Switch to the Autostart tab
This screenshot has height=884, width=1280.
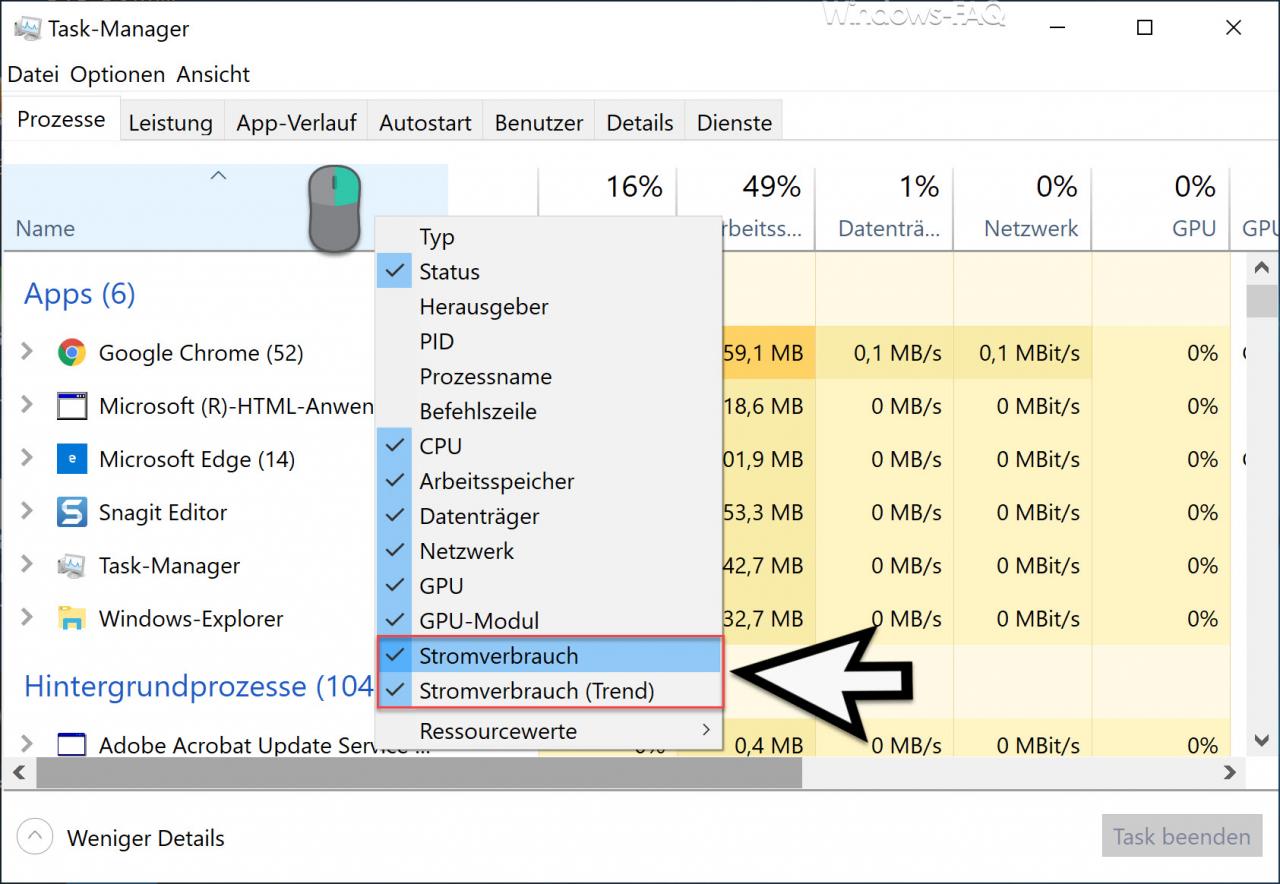click(x=425, y=123)
